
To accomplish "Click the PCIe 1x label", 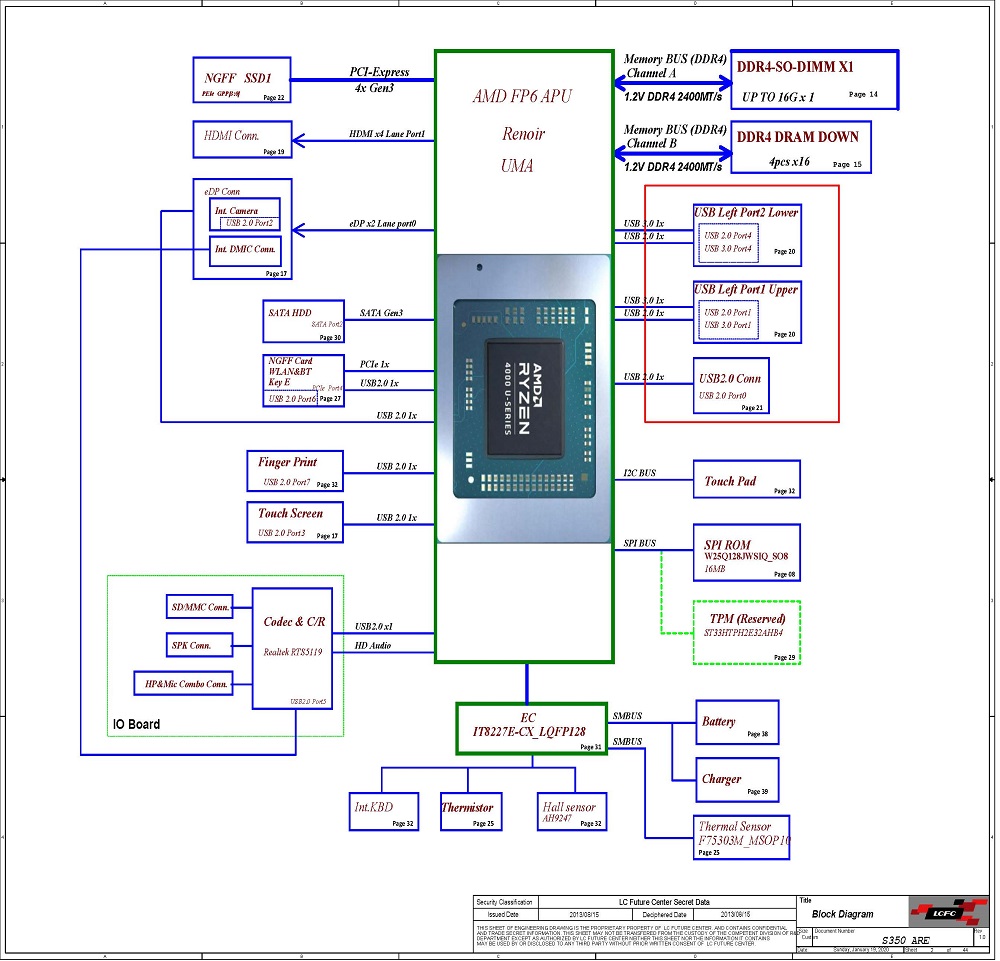I will click(374, 365).
